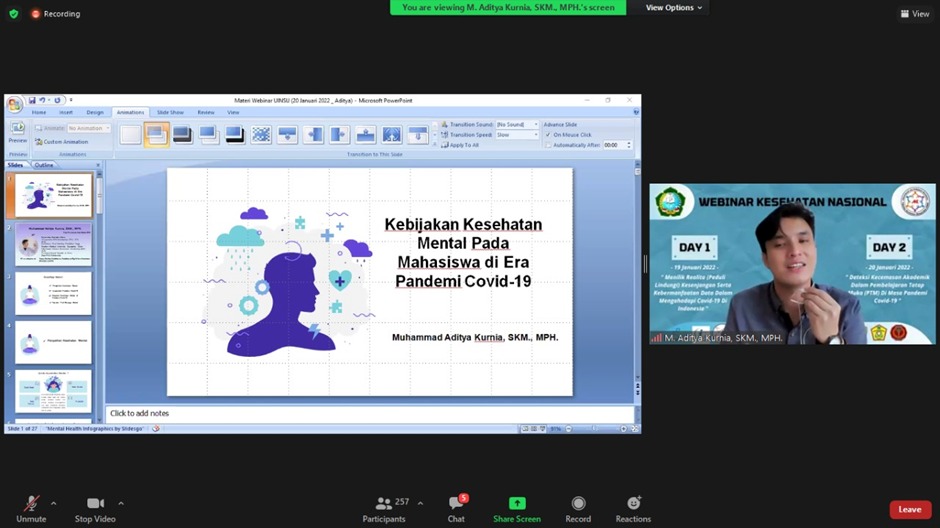The width and height of the screenshot is (940, 528).
Task: Preview the slide animation
Action: [17, 132]
